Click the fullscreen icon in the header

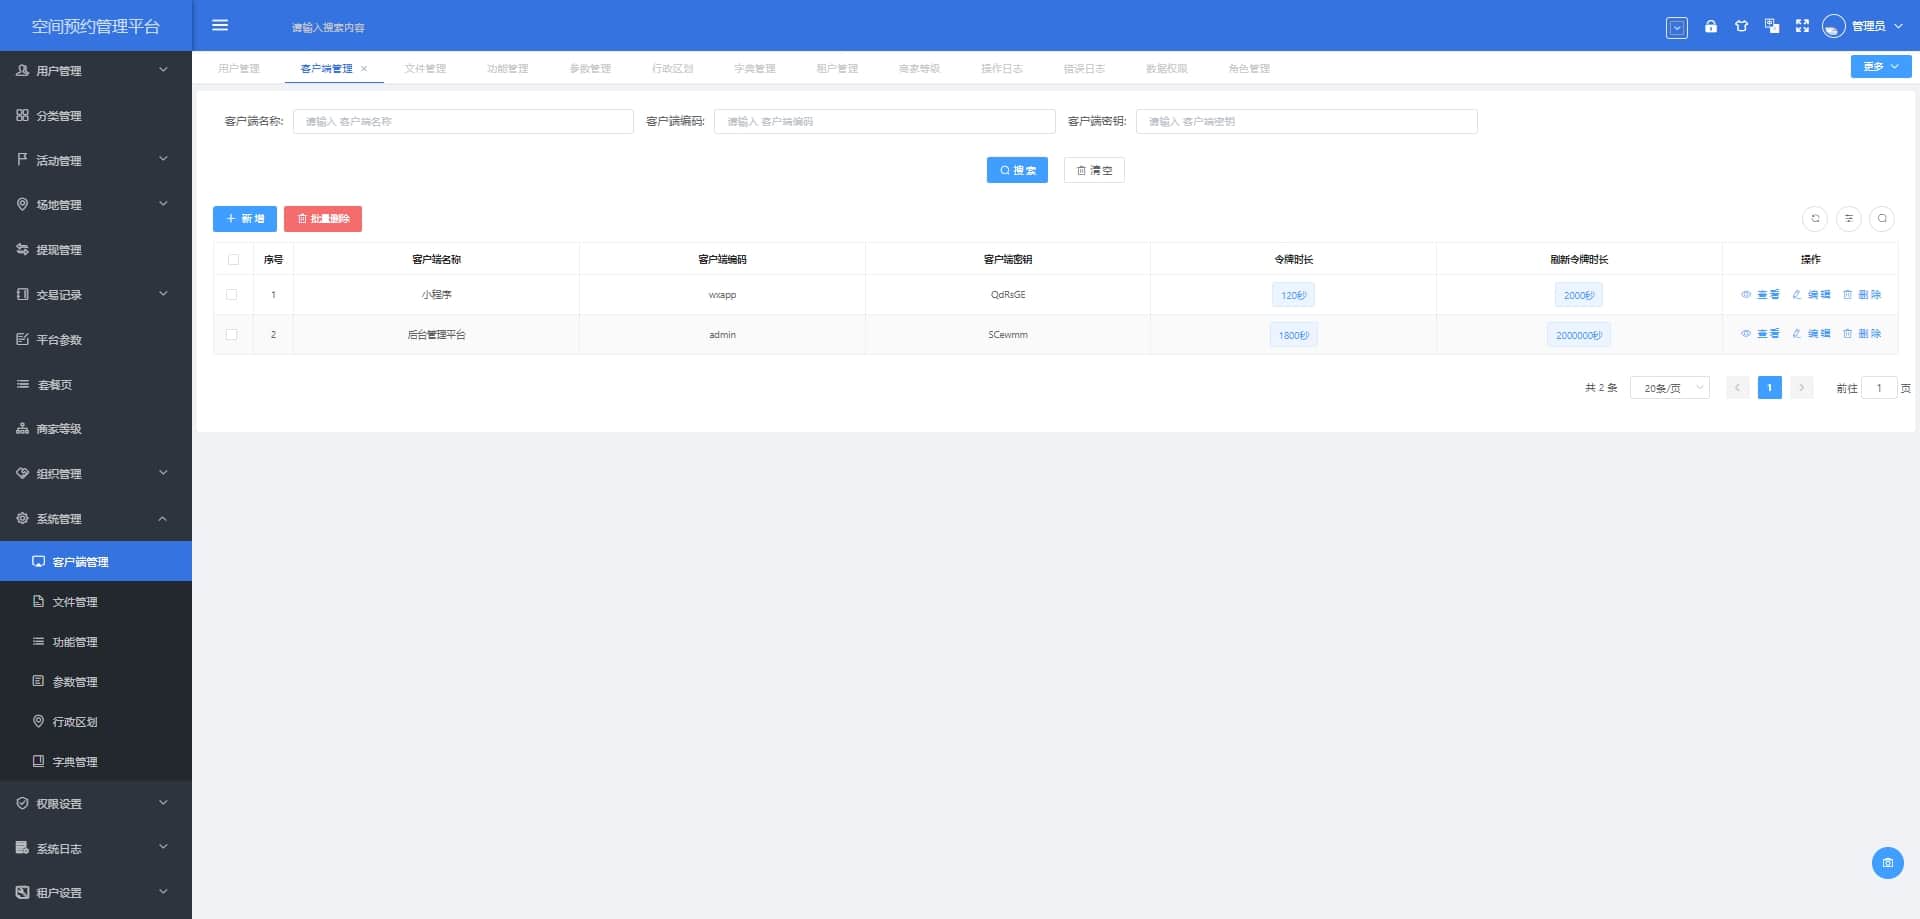[x=1802, y=26]
